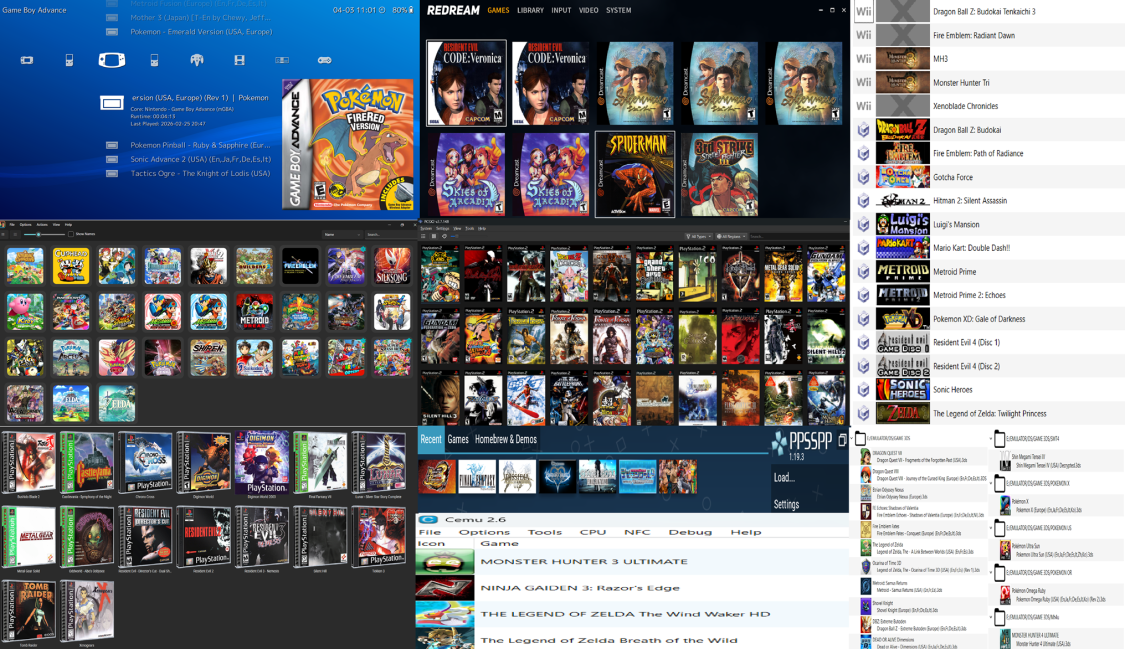The image size is (1125, 649).
Task: Click the Wii icon beside Monster Hunter Tri
Action: [864, 82]
